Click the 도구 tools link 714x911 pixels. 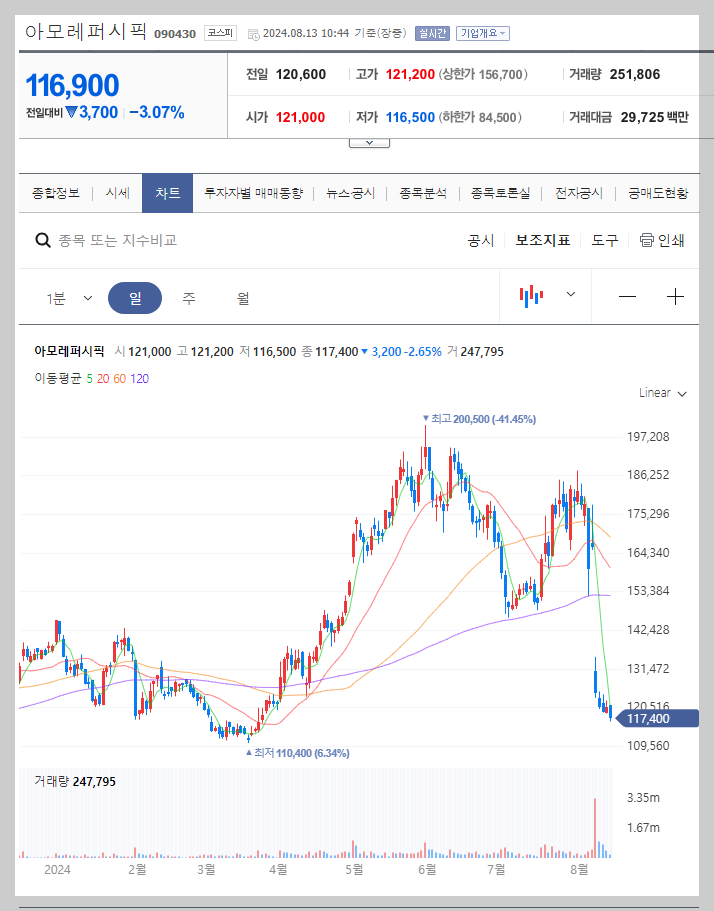pyautogui.click(x=603, y=240)
